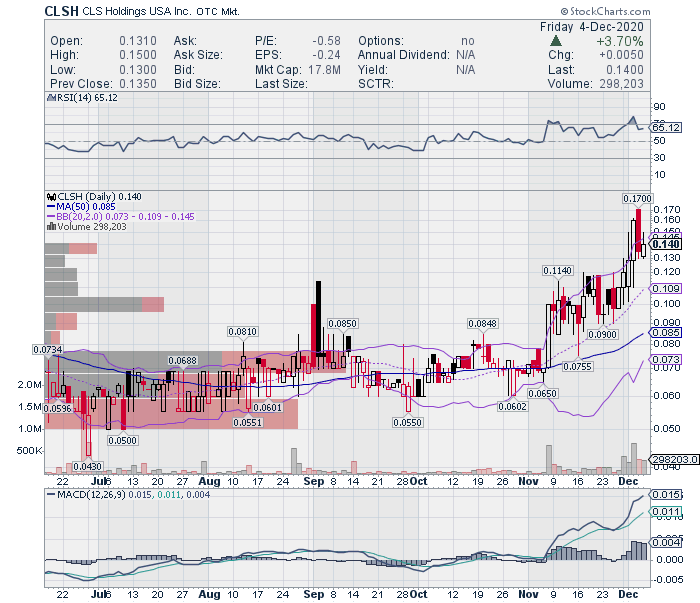The image size is (700, 603).
Task: Click the Low value 0.1300
Action: pyautogui.click(x=138, y=70)
